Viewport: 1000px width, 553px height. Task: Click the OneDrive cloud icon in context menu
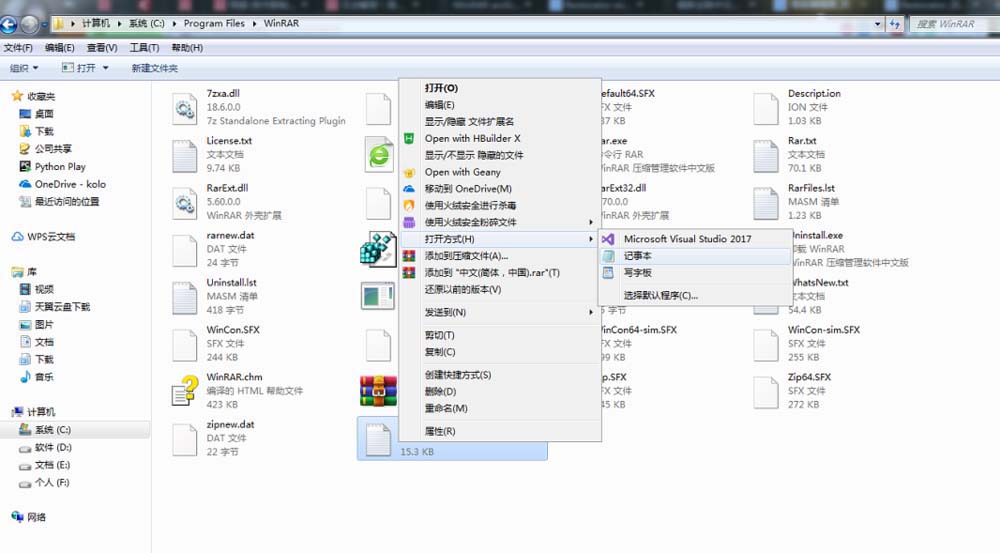pos(409,189)
